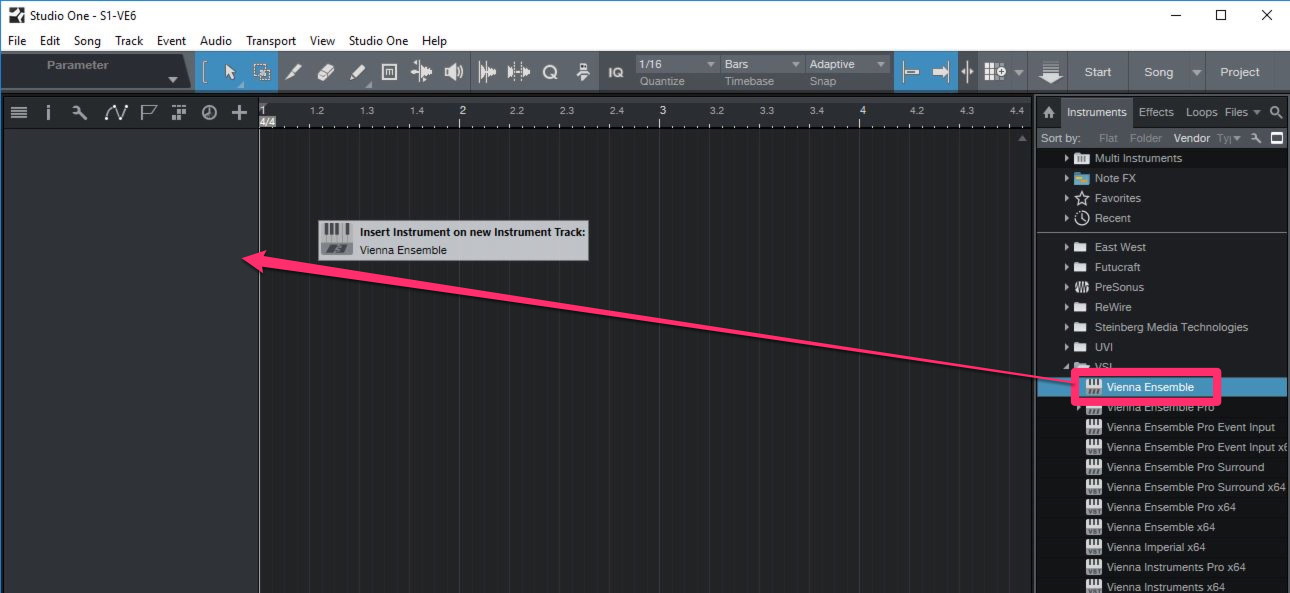Open the Song page dropdown arrow
This screenshot has width=1290, height=593.
point(1197,72)
